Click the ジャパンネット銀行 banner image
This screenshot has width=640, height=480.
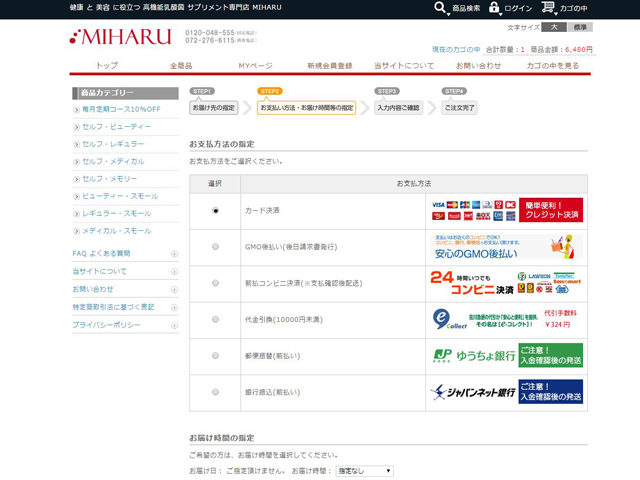pos(507,392)
